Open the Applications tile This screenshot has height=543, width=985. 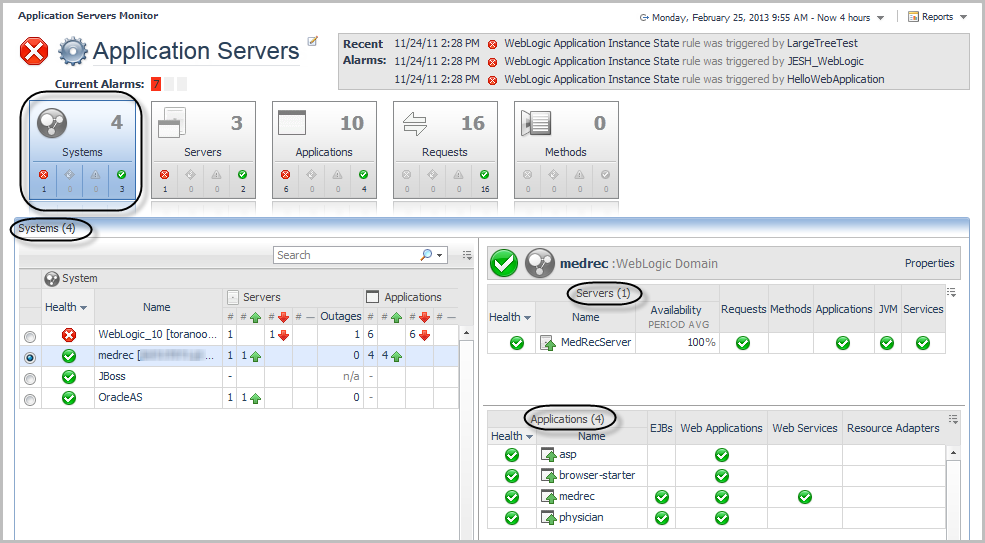click(324, 150)
